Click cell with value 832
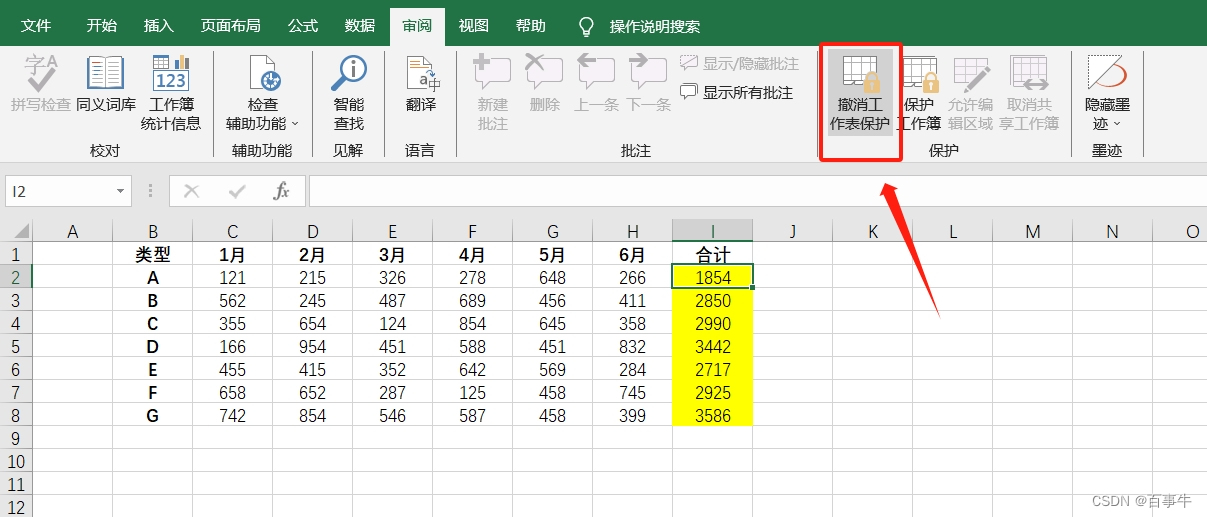 [x=633, y=347]
